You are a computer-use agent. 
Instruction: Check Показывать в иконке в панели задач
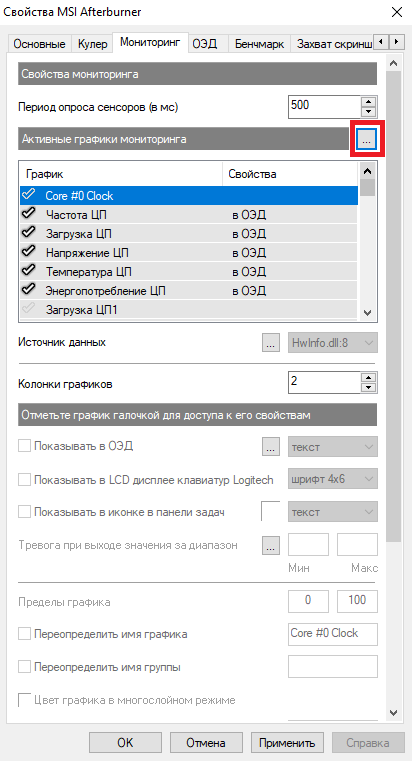24,512
